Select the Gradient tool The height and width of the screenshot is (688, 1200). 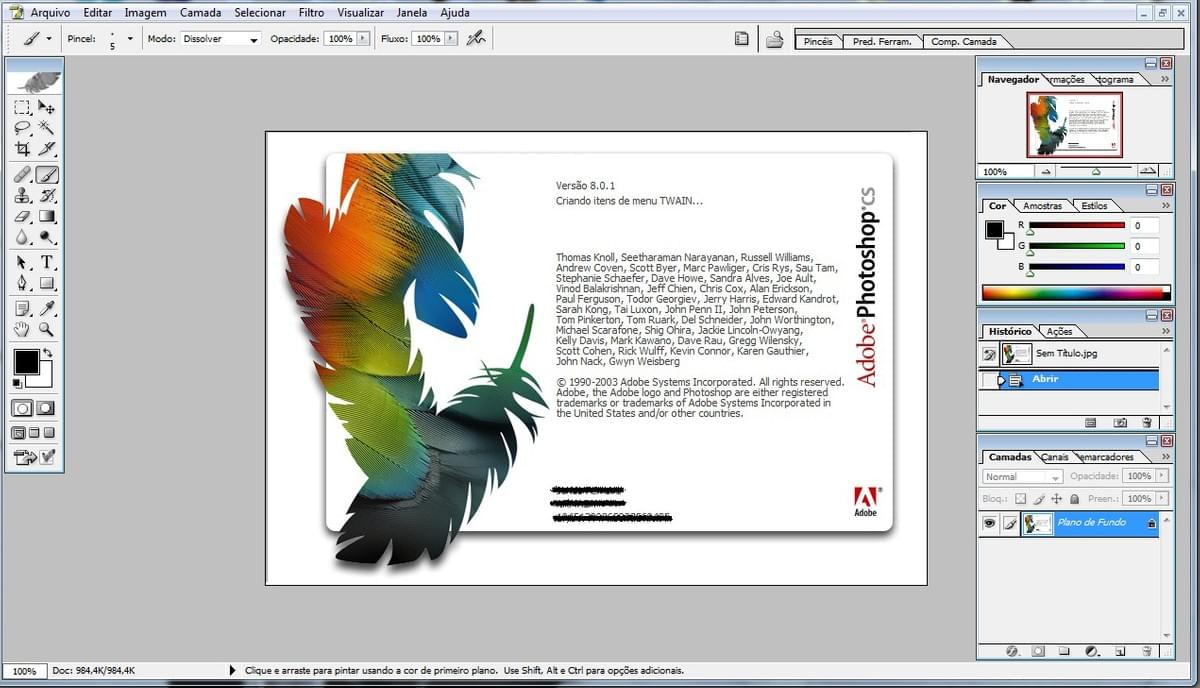(x=46, y=216)
